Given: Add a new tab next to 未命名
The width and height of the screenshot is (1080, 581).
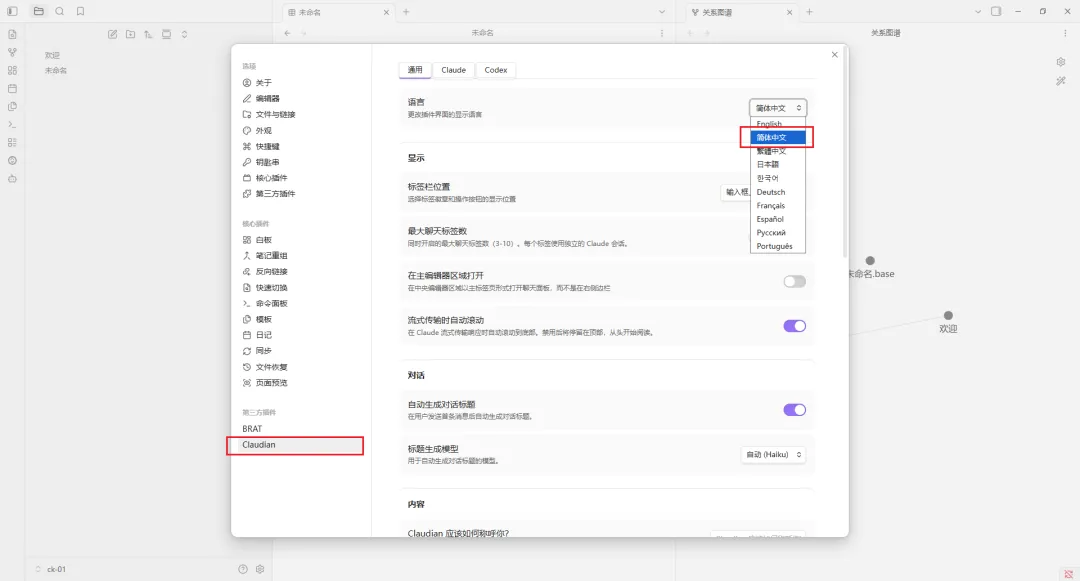Looking at the screenshot, I should click(406, 12).
